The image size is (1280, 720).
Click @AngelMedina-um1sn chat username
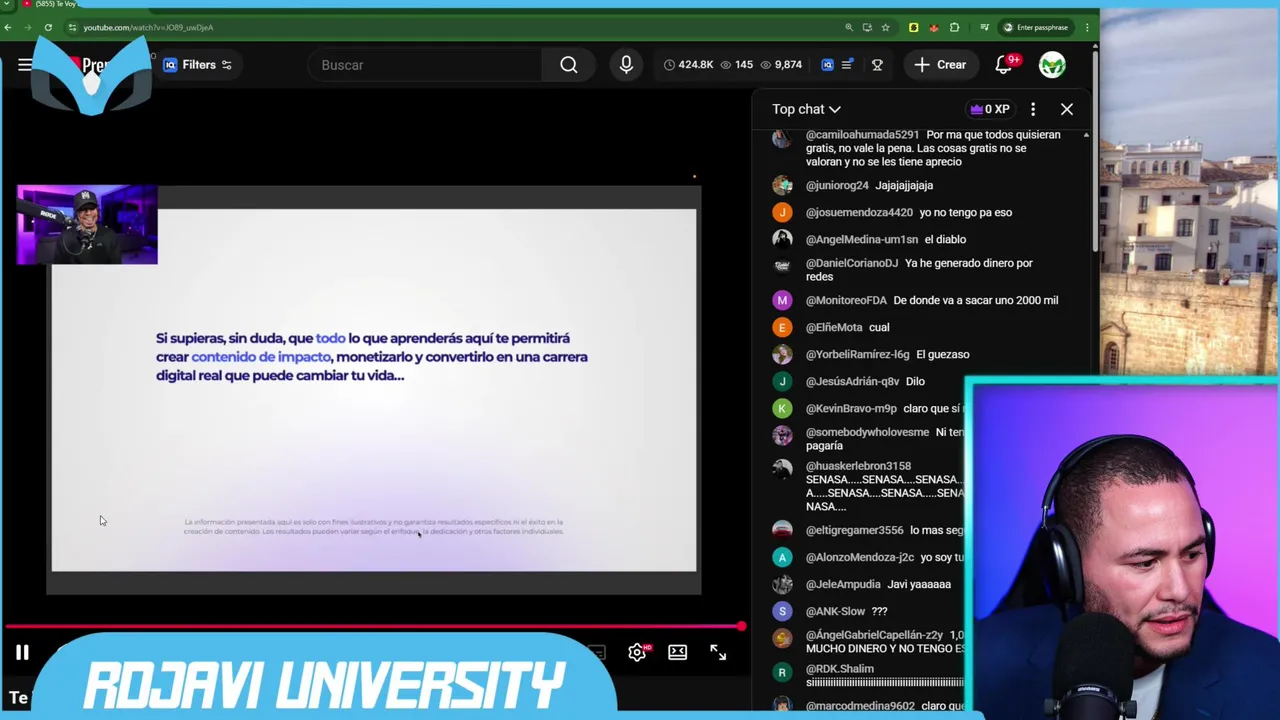pos(862,239)
